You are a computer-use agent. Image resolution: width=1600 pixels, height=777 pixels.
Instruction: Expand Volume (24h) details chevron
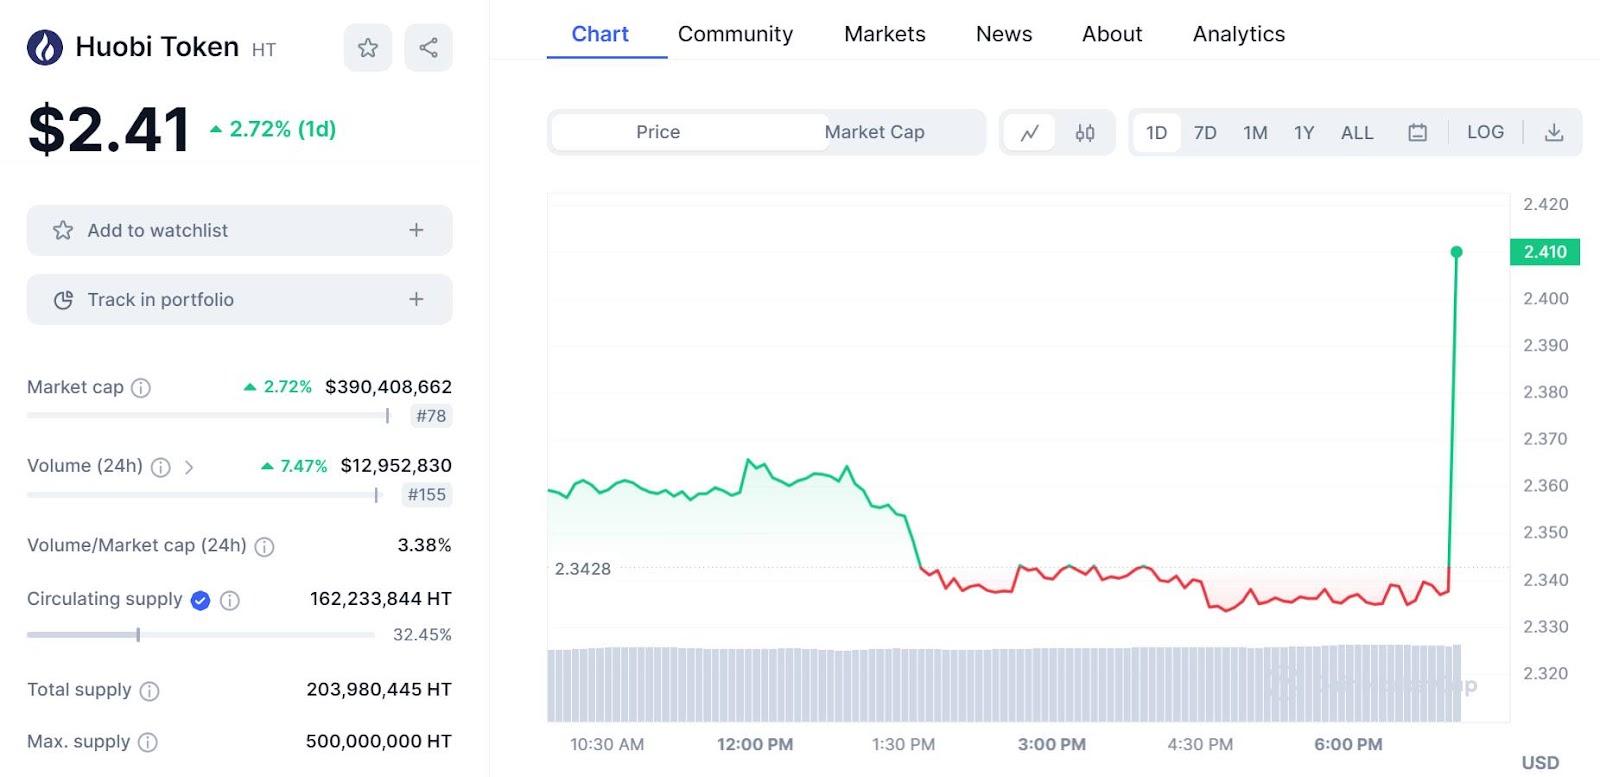[189, 467]
